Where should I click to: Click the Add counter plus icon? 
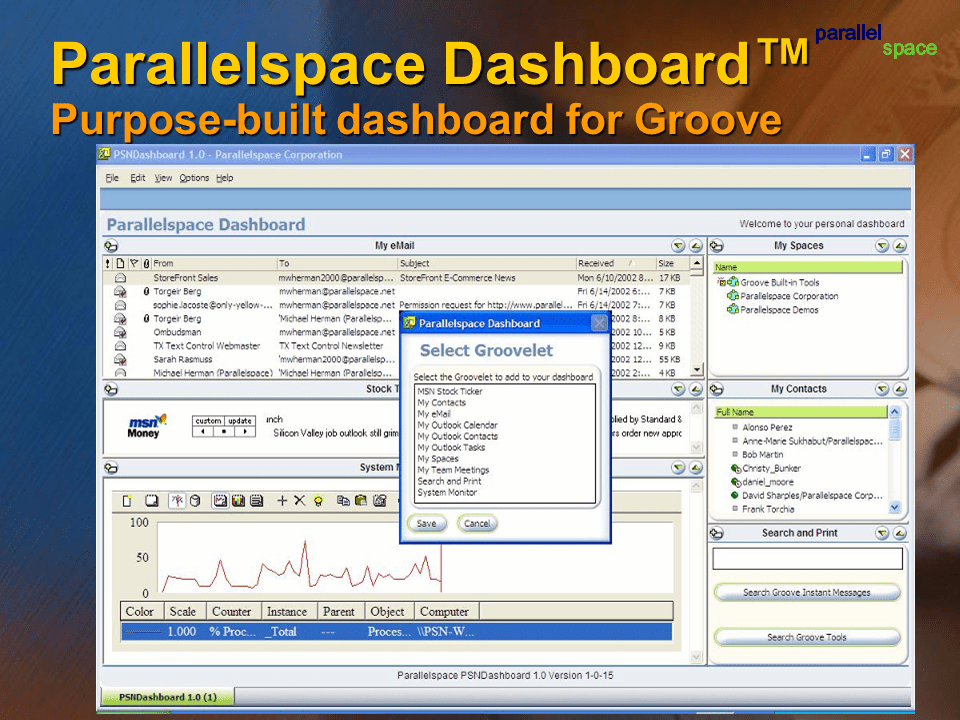[282, 501]
